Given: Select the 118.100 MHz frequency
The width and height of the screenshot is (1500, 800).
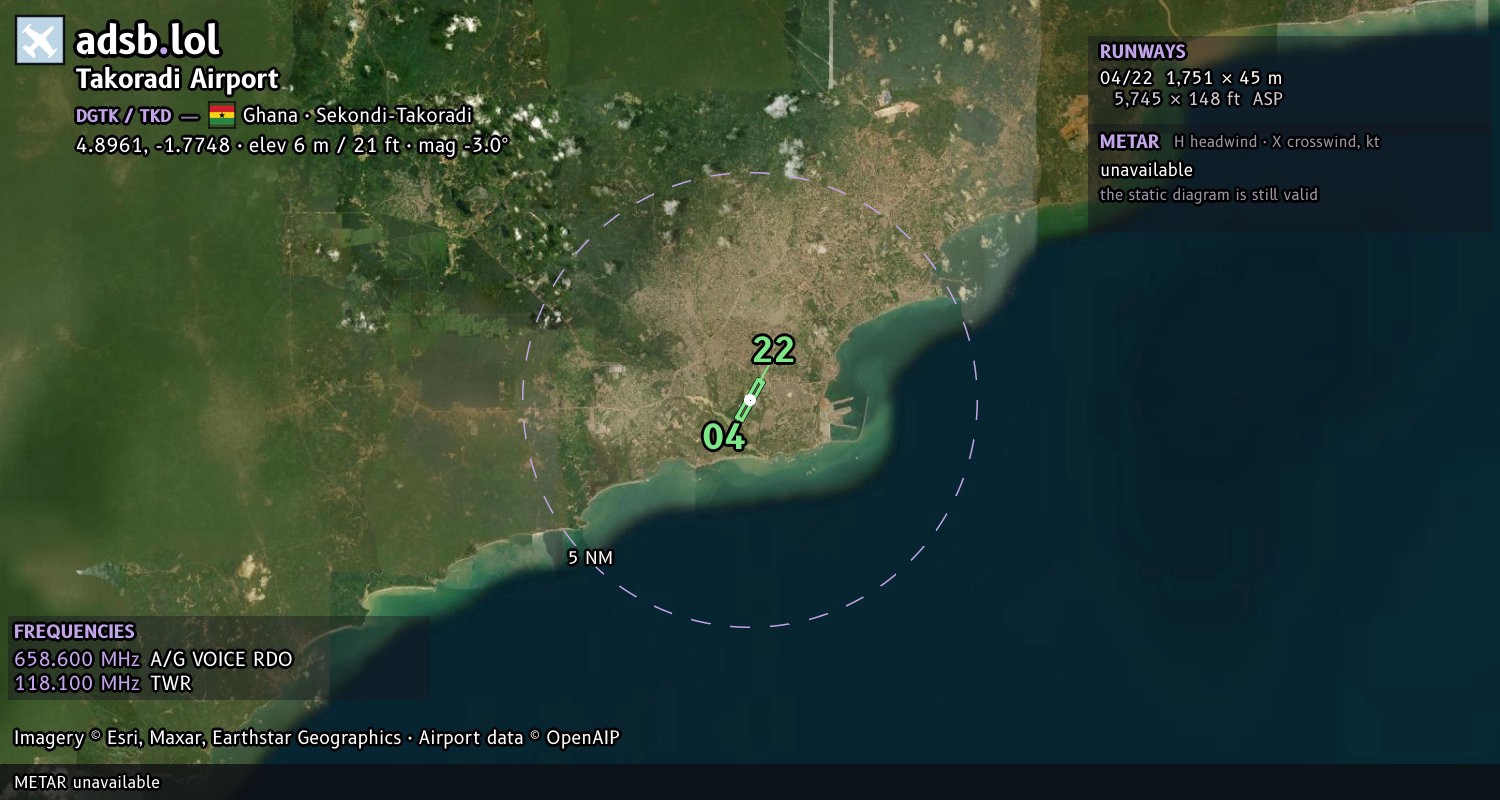Looking at the screenshot, I should click(77, 684).
